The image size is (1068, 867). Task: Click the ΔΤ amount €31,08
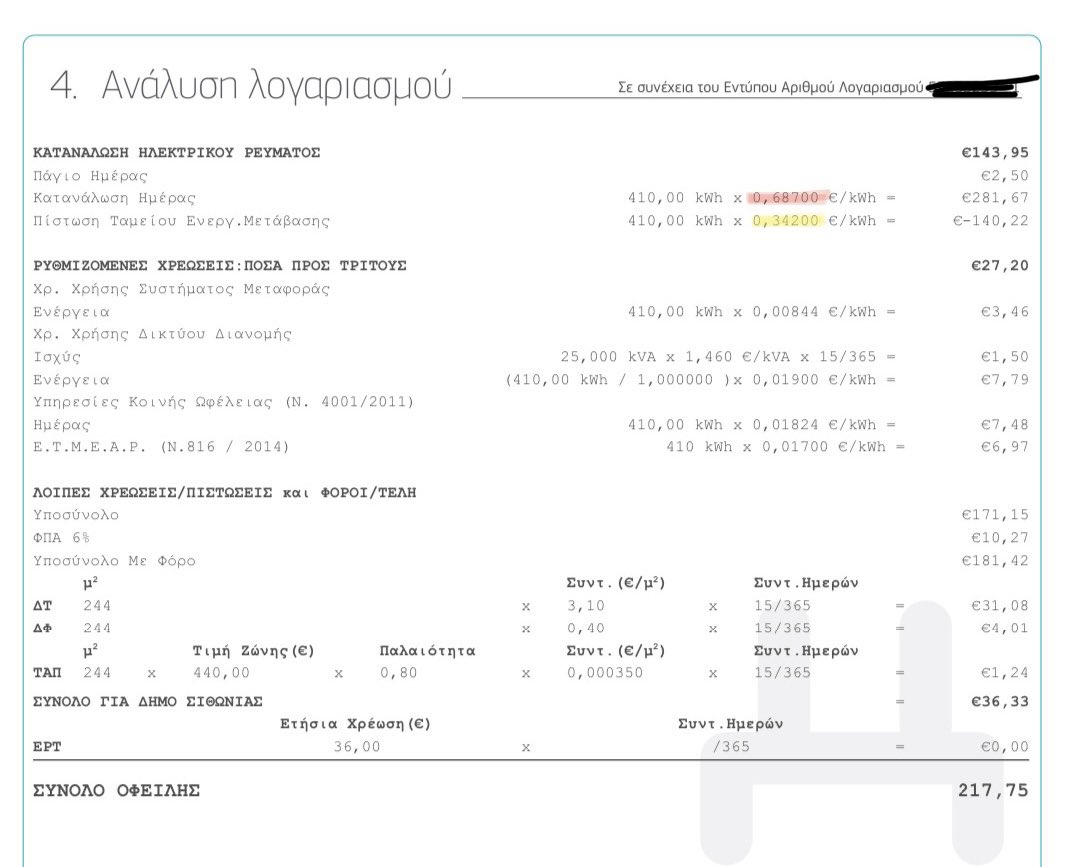pos(999,605)
